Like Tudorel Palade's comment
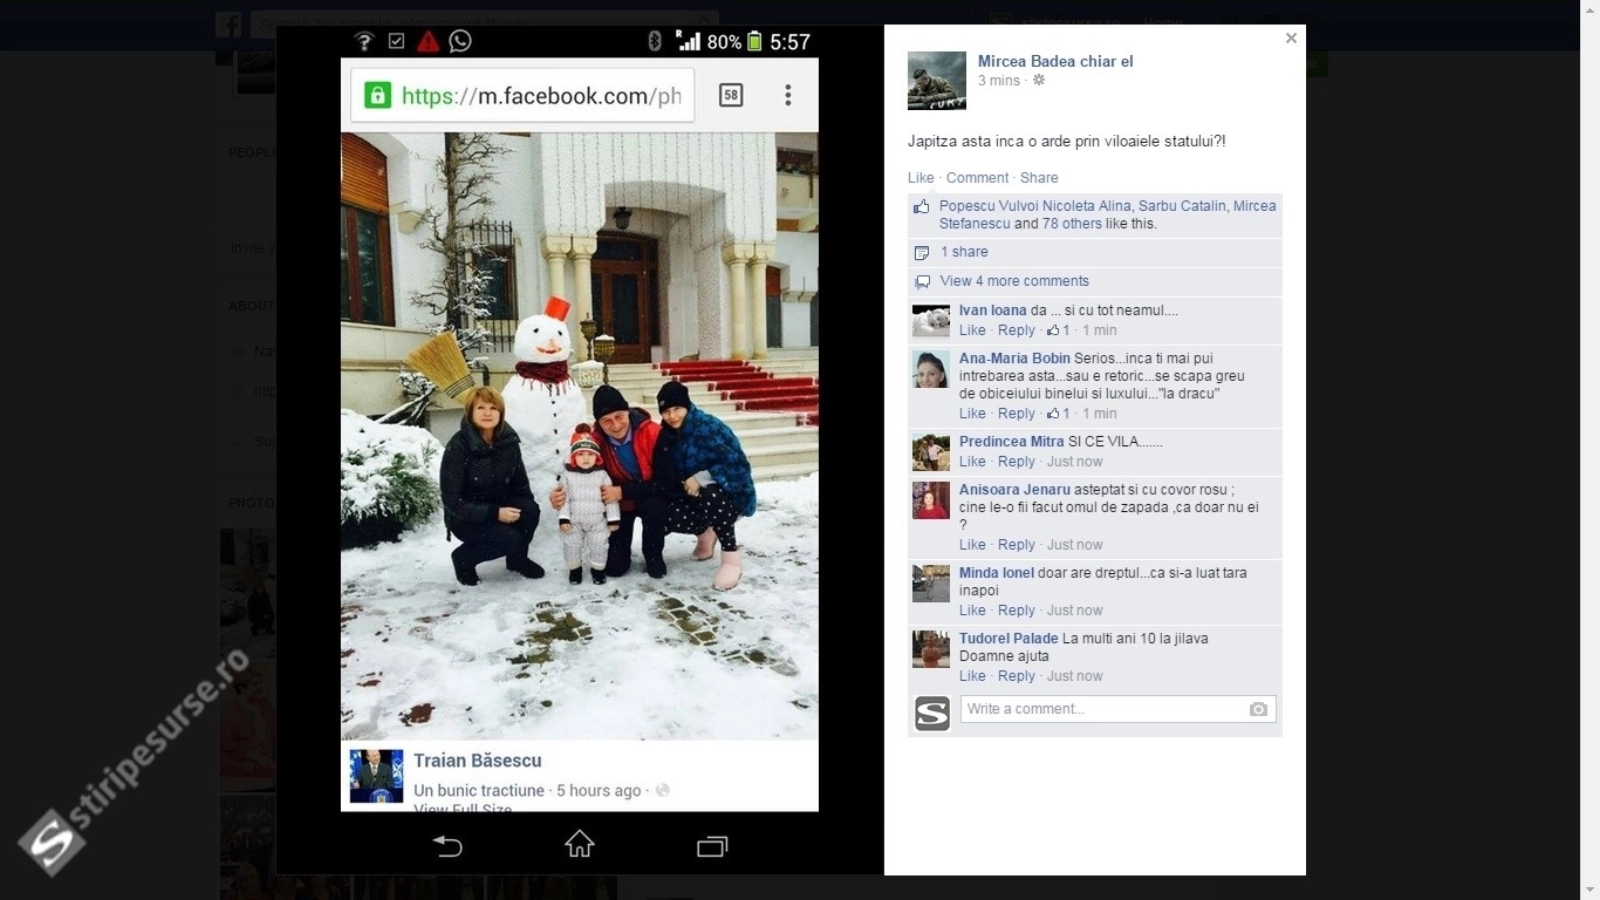 [972, 676]
